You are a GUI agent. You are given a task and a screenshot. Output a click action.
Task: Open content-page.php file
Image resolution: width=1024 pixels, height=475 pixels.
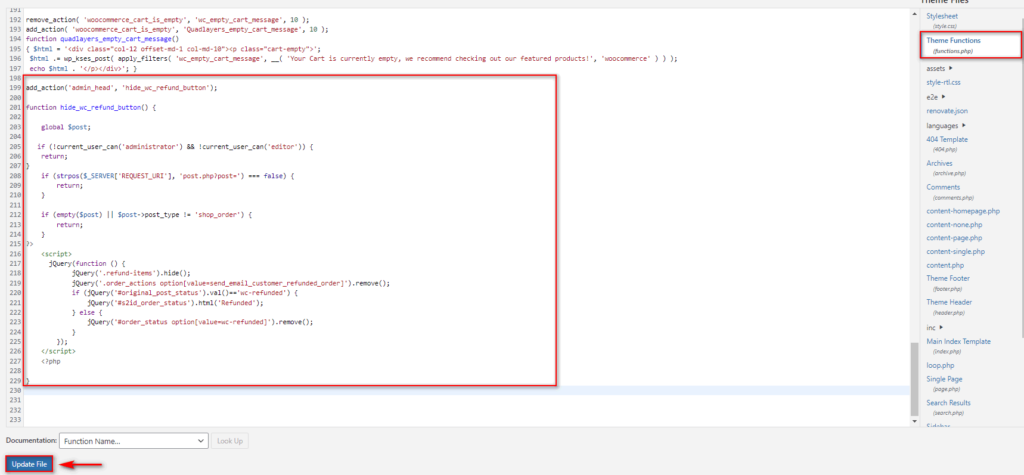[x=954, y=238]
